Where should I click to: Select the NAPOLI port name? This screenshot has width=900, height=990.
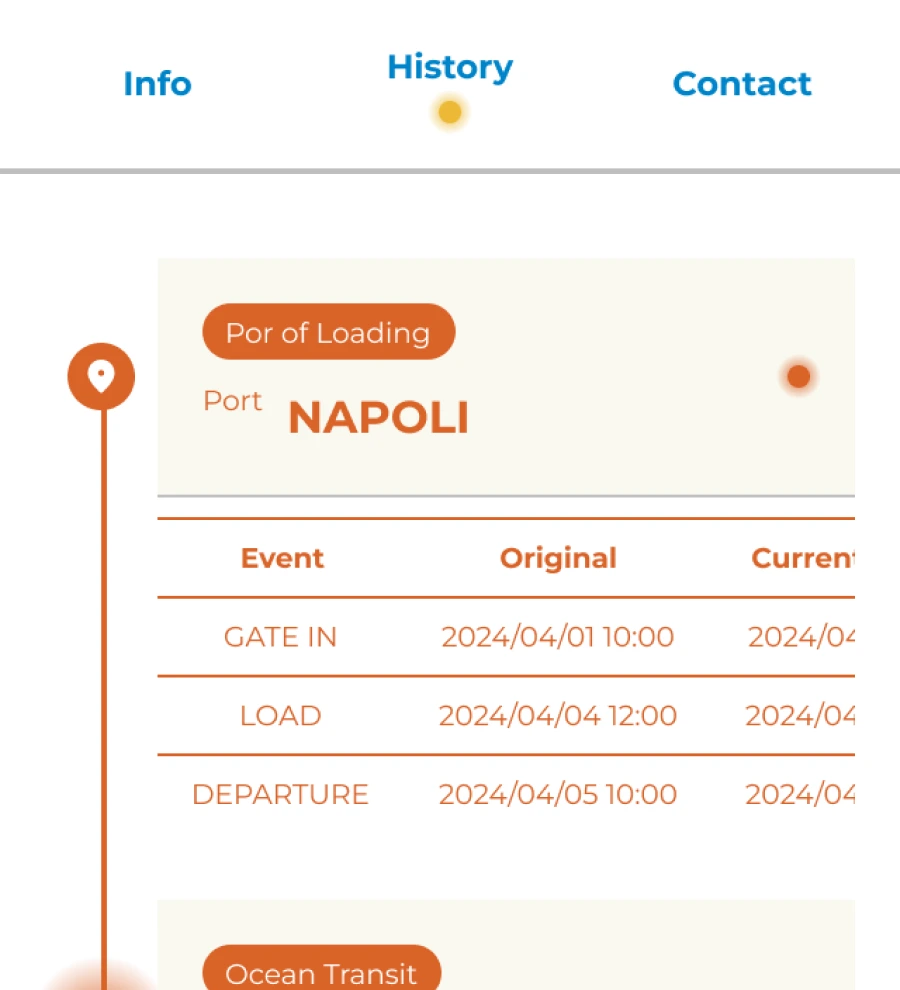378,418
